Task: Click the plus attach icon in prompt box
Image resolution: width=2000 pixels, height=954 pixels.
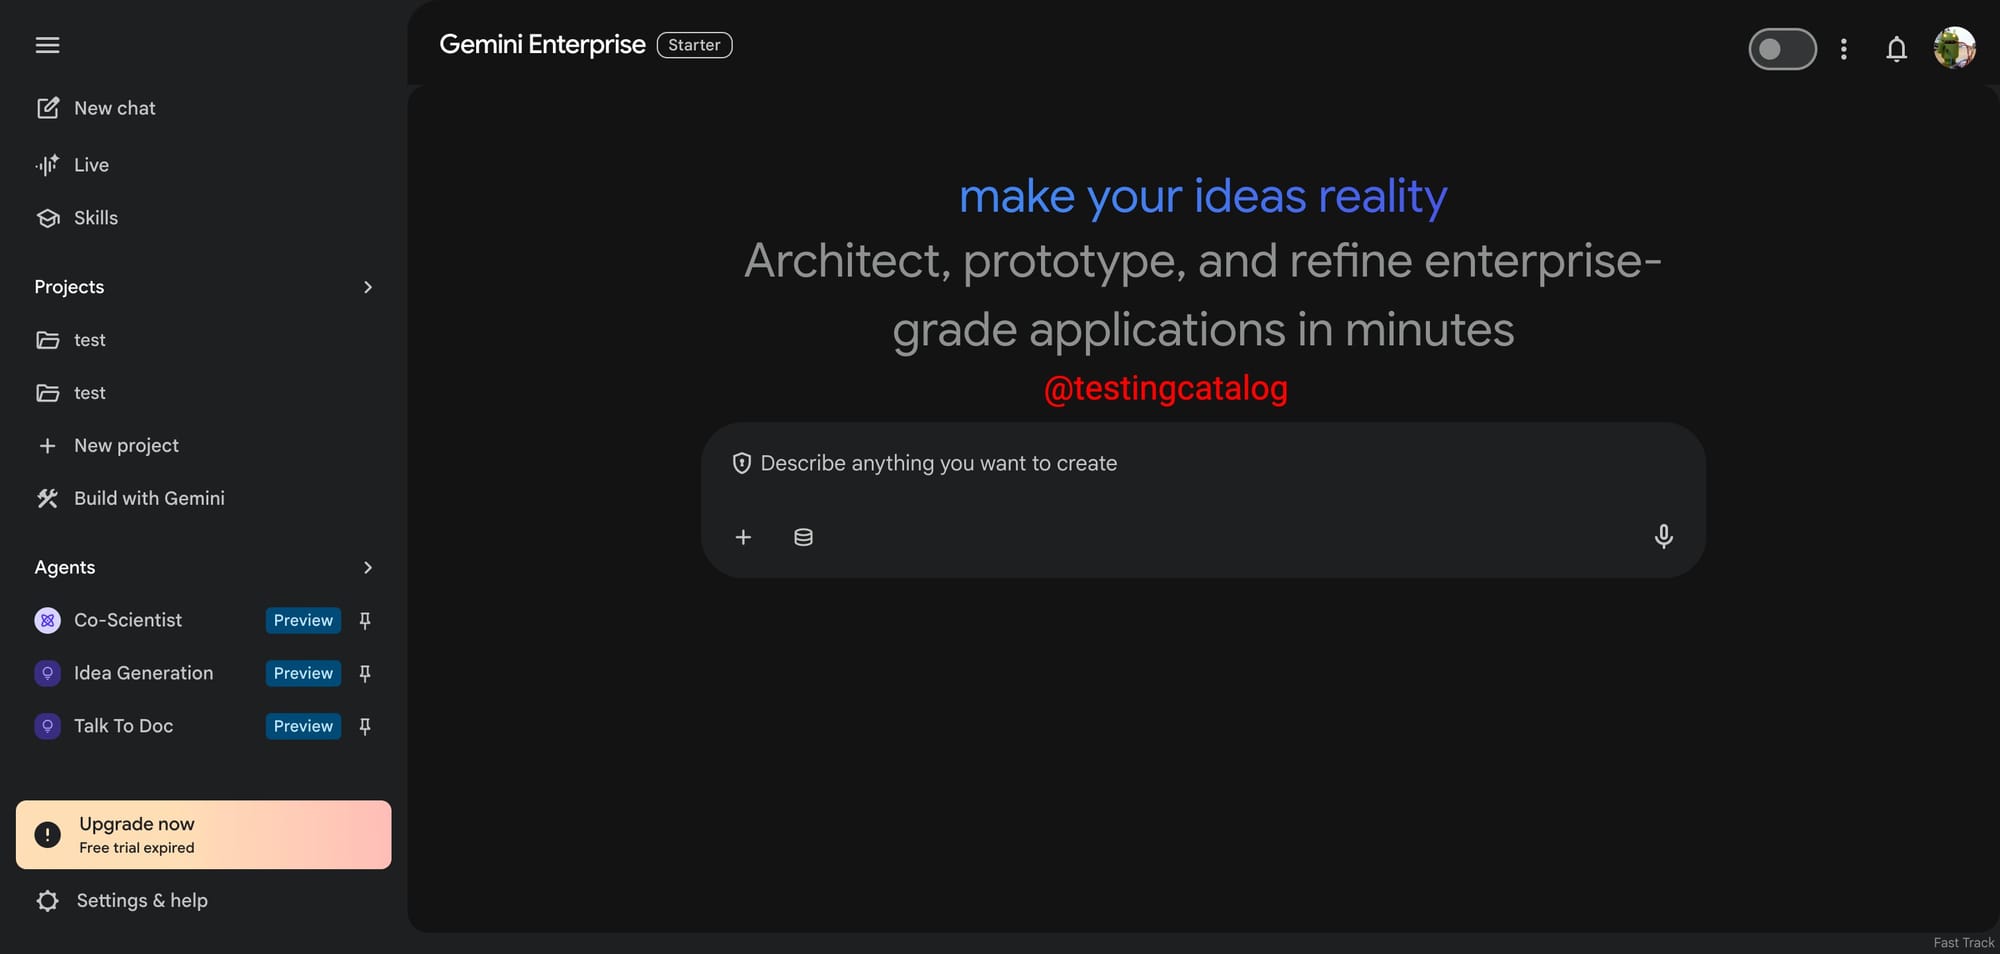Action: [743, 538]
